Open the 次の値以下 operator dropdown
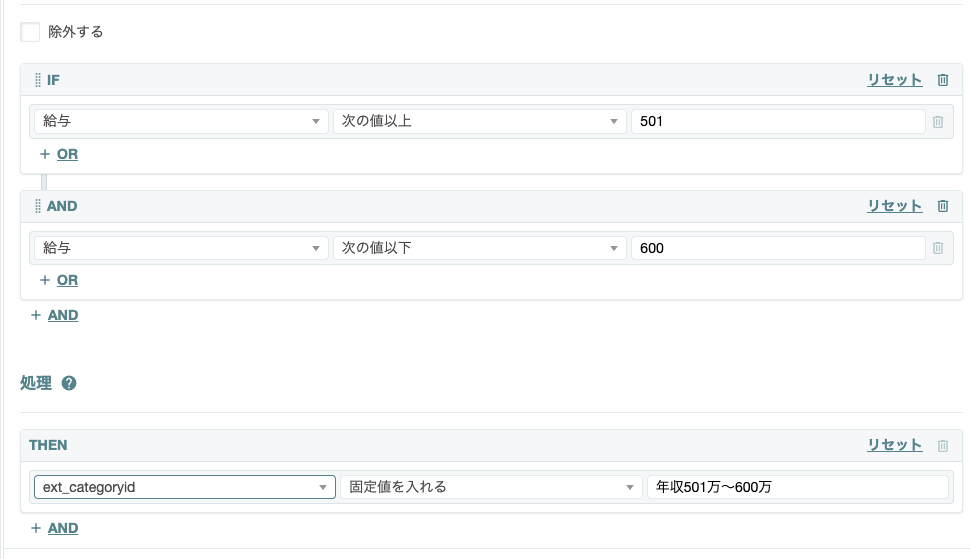Screen dimensions: 970x559 point(479,248)
